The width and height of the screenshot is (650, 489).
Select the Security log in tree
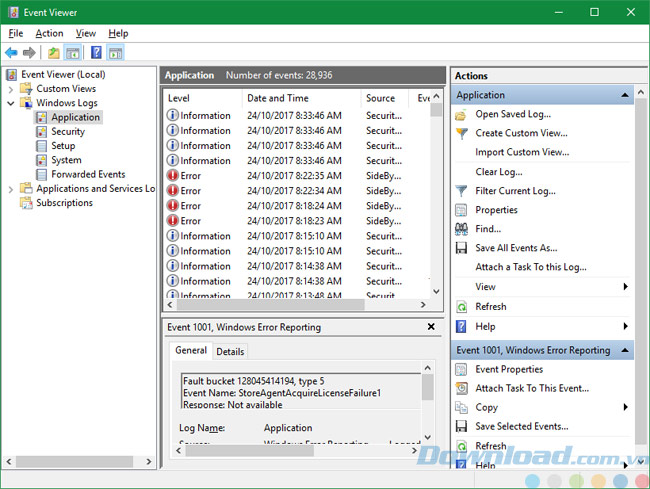click(x=68, y=131)
